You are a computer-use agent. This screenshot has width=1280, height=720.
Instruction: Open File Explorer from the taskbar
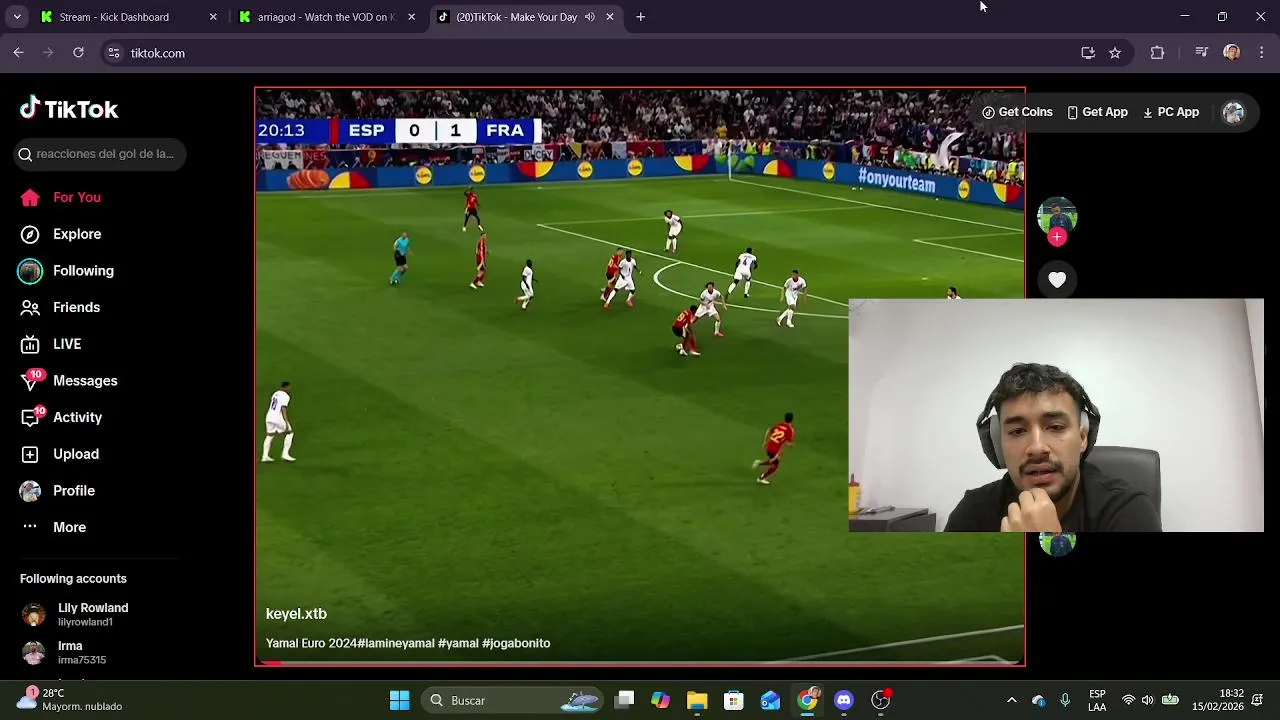[x=697, y=700]
